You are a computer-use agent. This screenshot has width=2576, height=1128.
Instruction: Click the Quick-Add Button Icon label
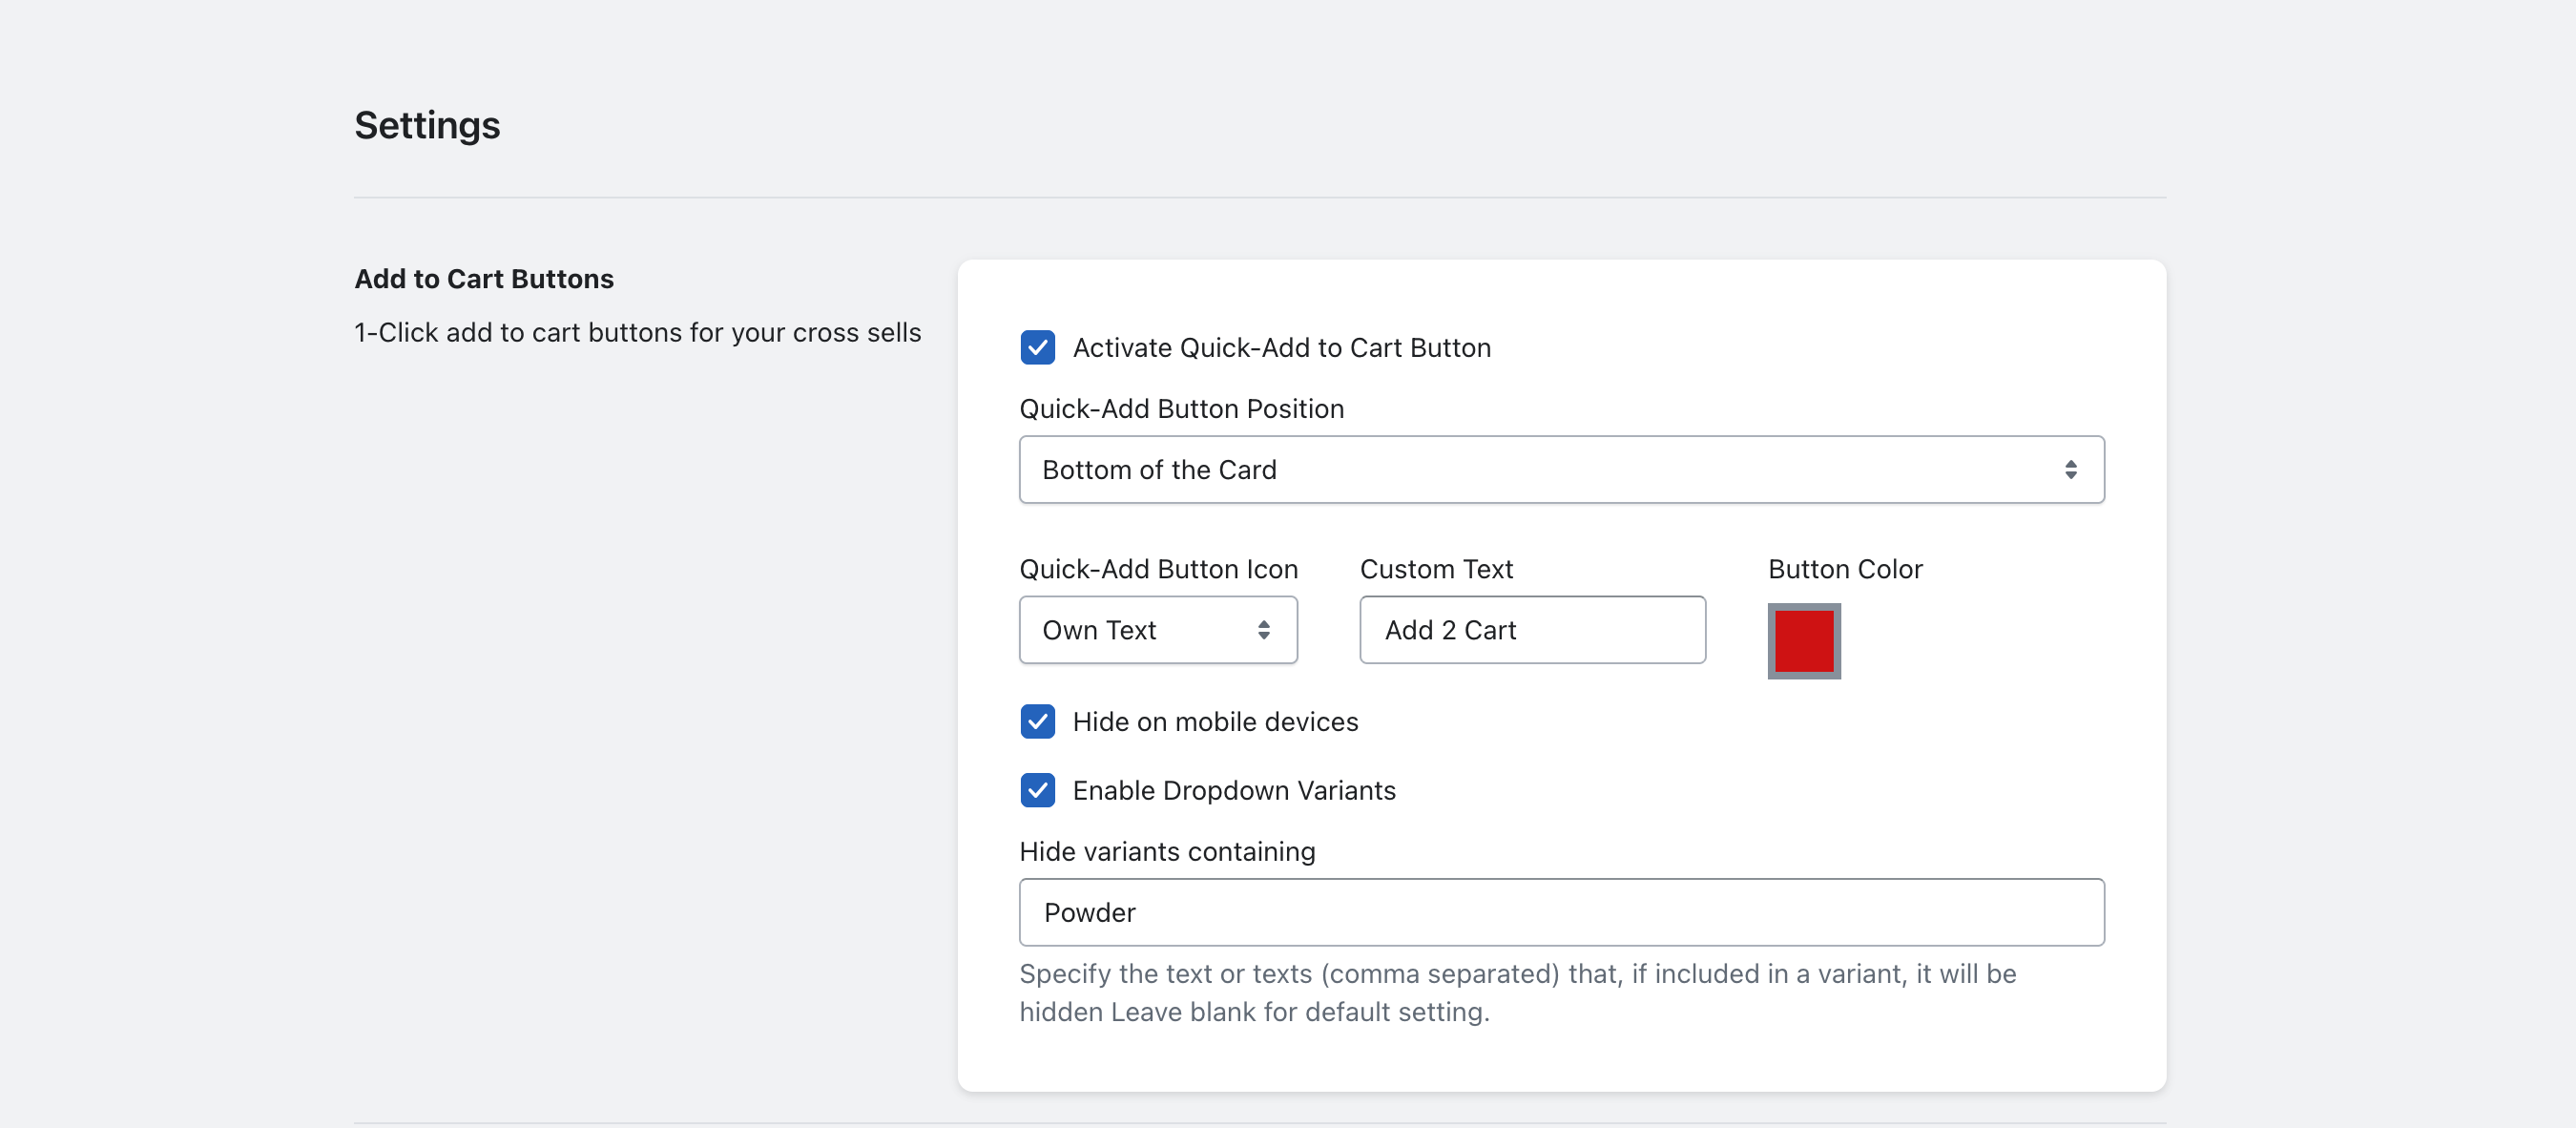click(1158, 569)
